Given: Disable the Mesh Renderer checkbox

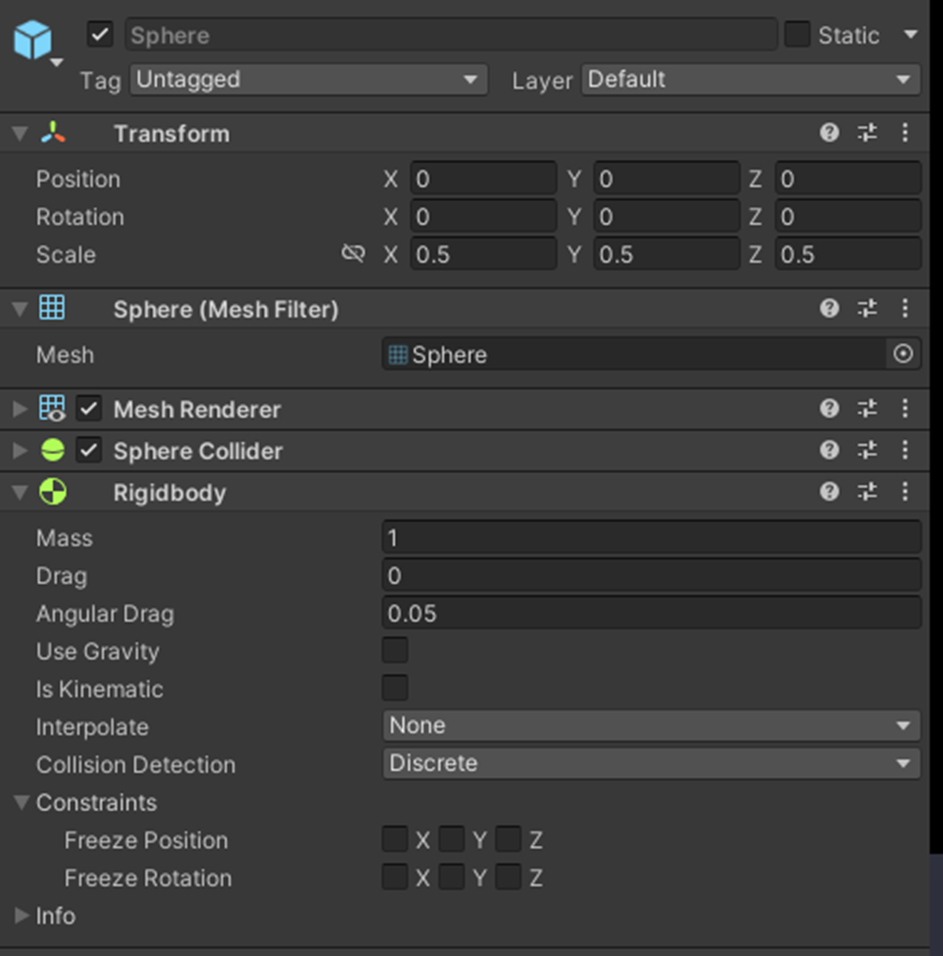Looking at the screenshot, I should pyautogui.click(x=89, y=408).
